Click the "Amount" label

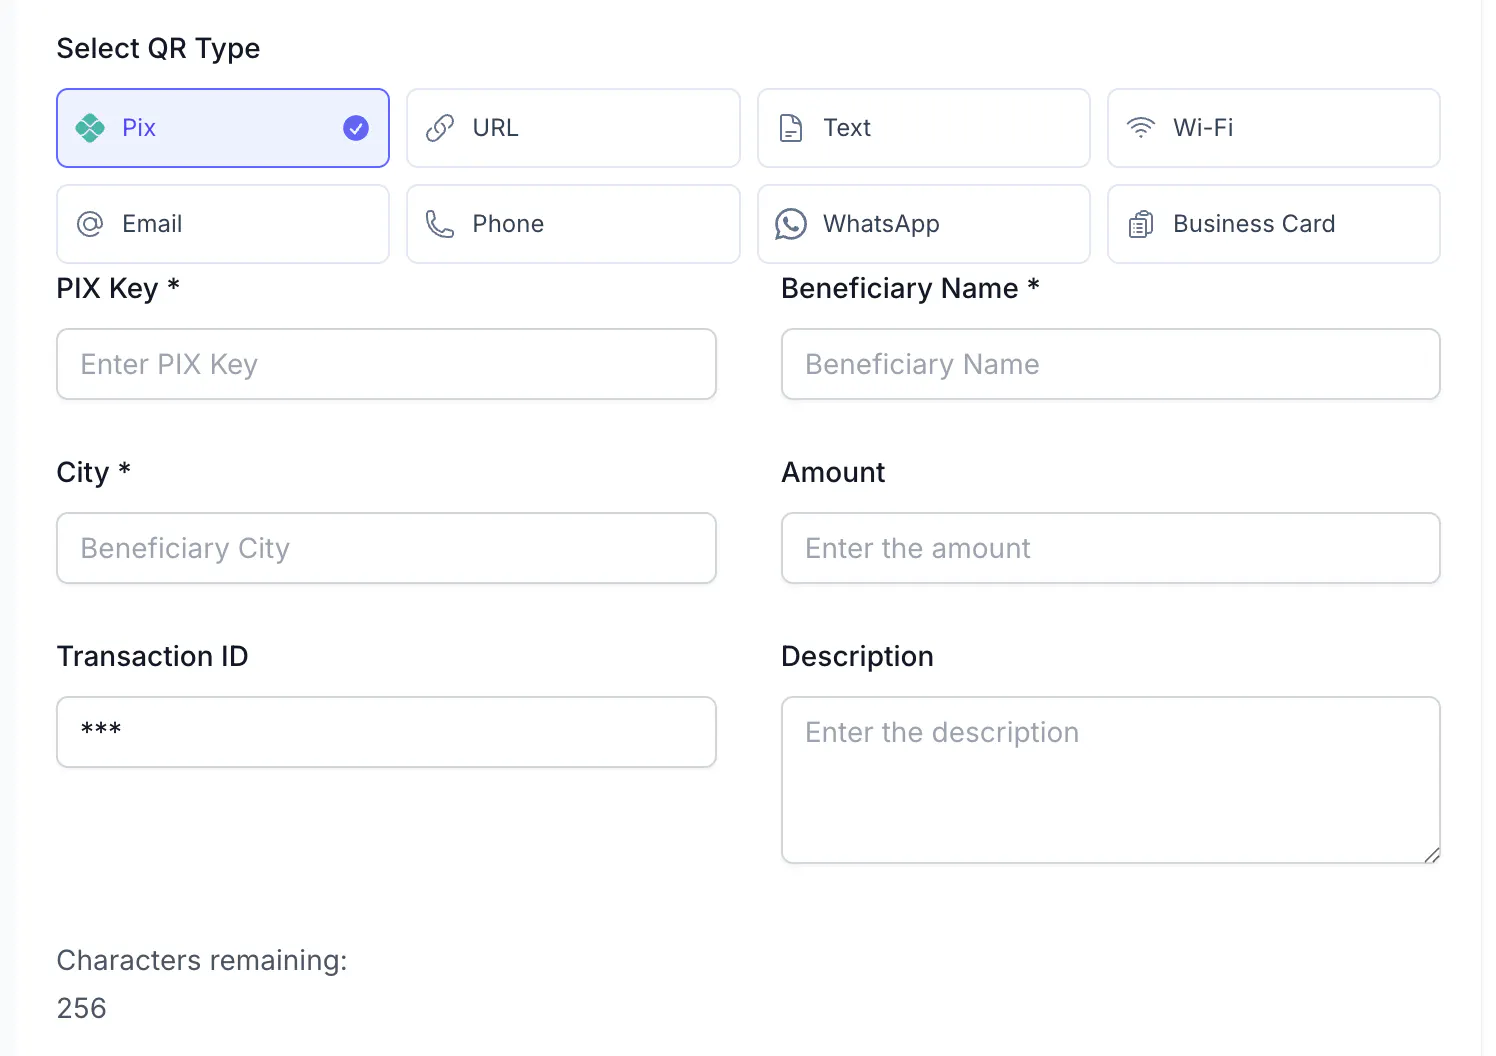click(834, 472)
